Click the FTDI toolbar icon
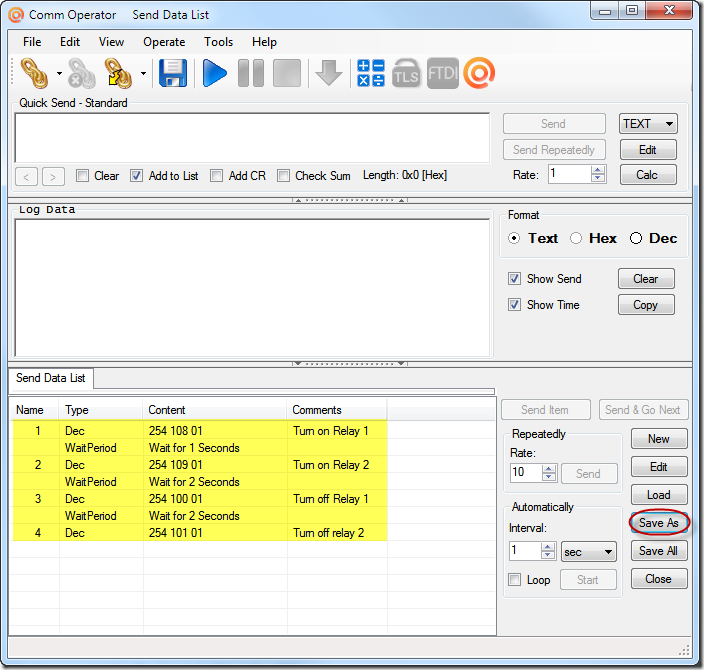This screenshot has width=704, height=670. pyautogui.click(x=443, y=73)
